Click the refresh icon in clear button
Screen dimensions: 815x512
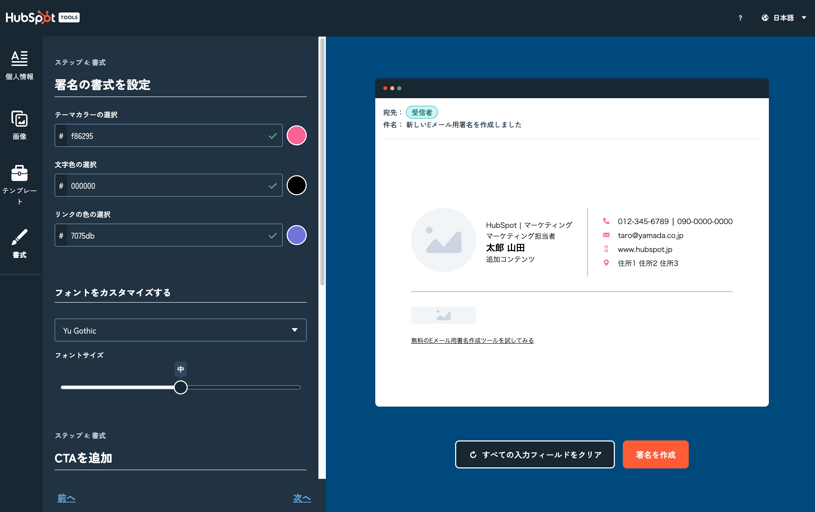[x=473, y=455]
